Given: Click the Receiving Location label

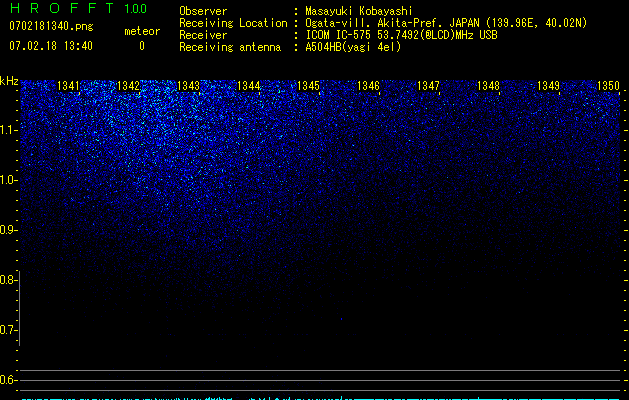Looking at the screenshot, I should pyautogui.click(x=233, y=23).
